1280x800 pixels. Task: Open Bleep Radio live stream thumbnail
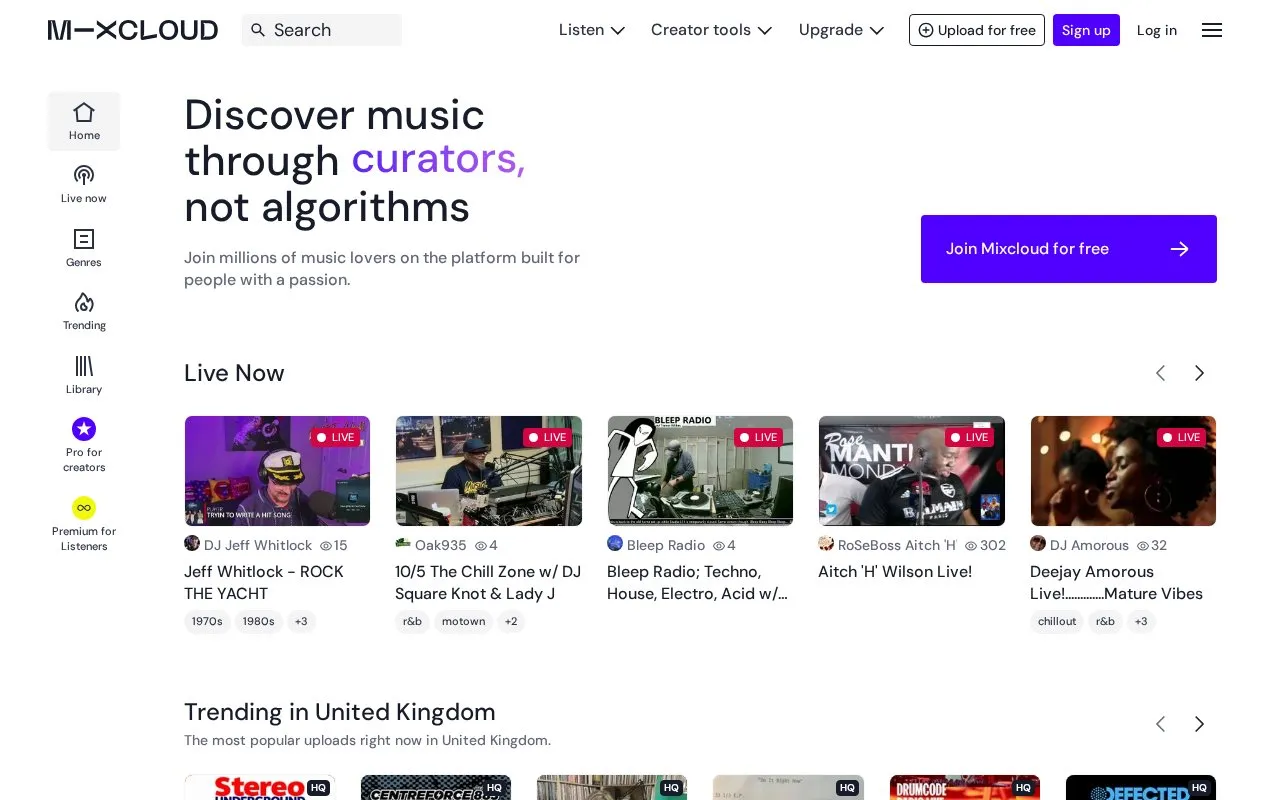(x=700, y=471)
